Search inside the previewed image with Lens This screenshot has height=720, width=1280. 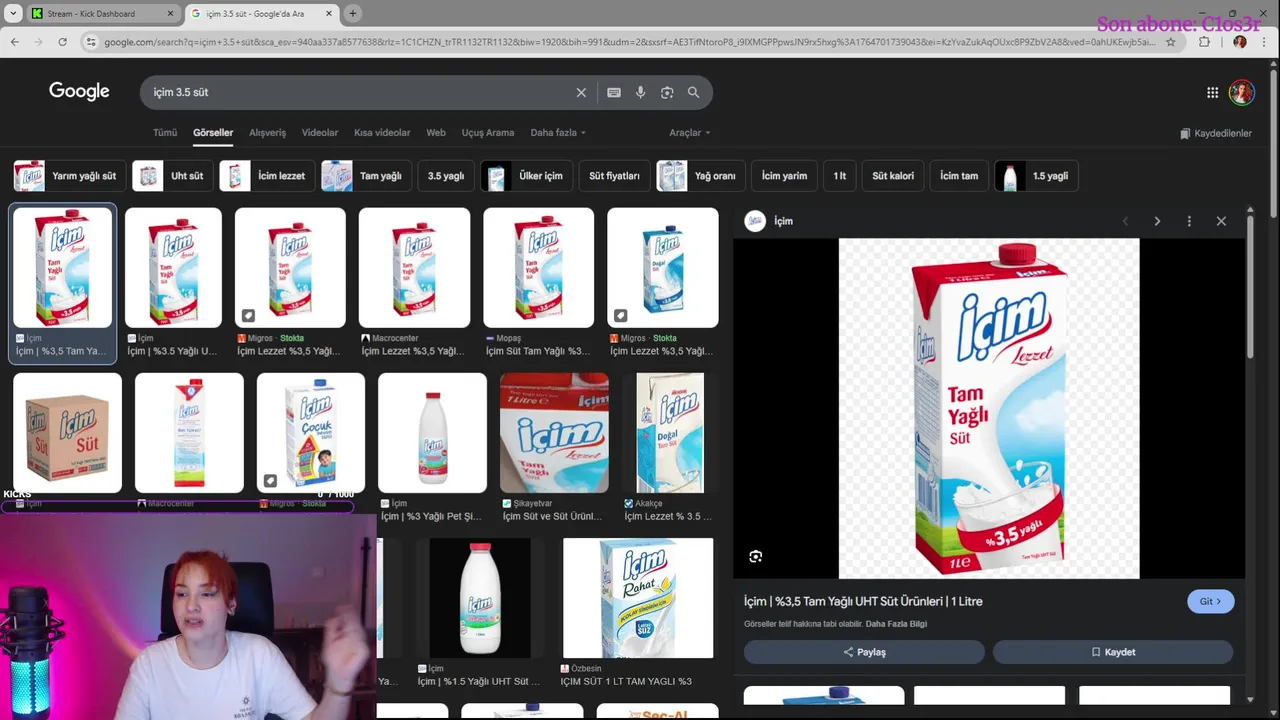[x=756, y=557]
